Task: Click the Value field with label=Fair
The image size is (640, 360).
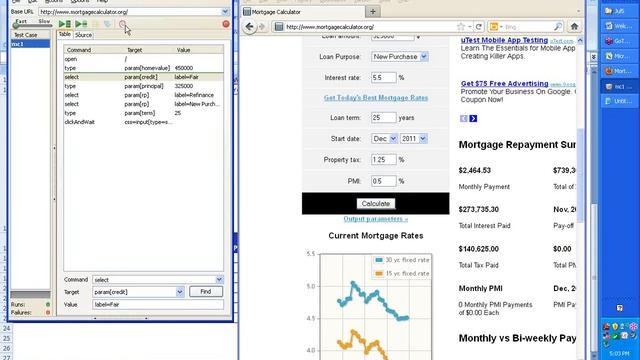Action: click(x=158, y=304)
